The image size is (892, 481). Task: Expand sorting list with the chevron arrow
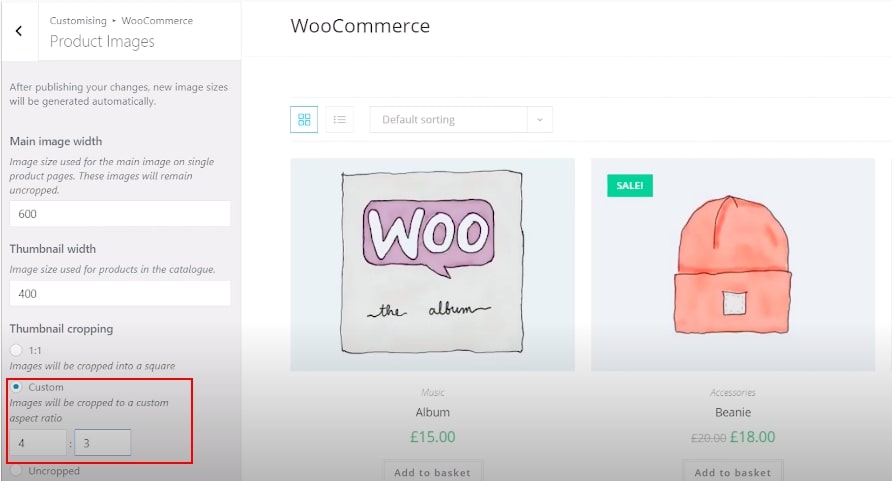point(540,119)
